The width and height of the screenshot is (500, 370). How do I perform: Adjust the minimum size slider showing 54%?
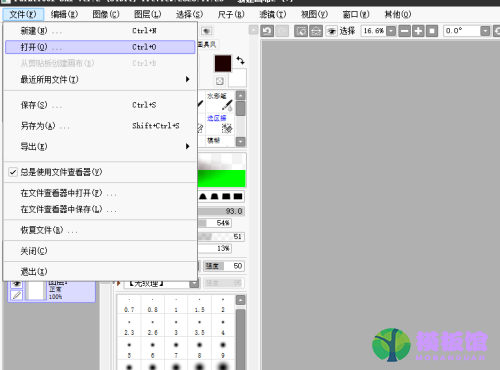coord(215,223)
